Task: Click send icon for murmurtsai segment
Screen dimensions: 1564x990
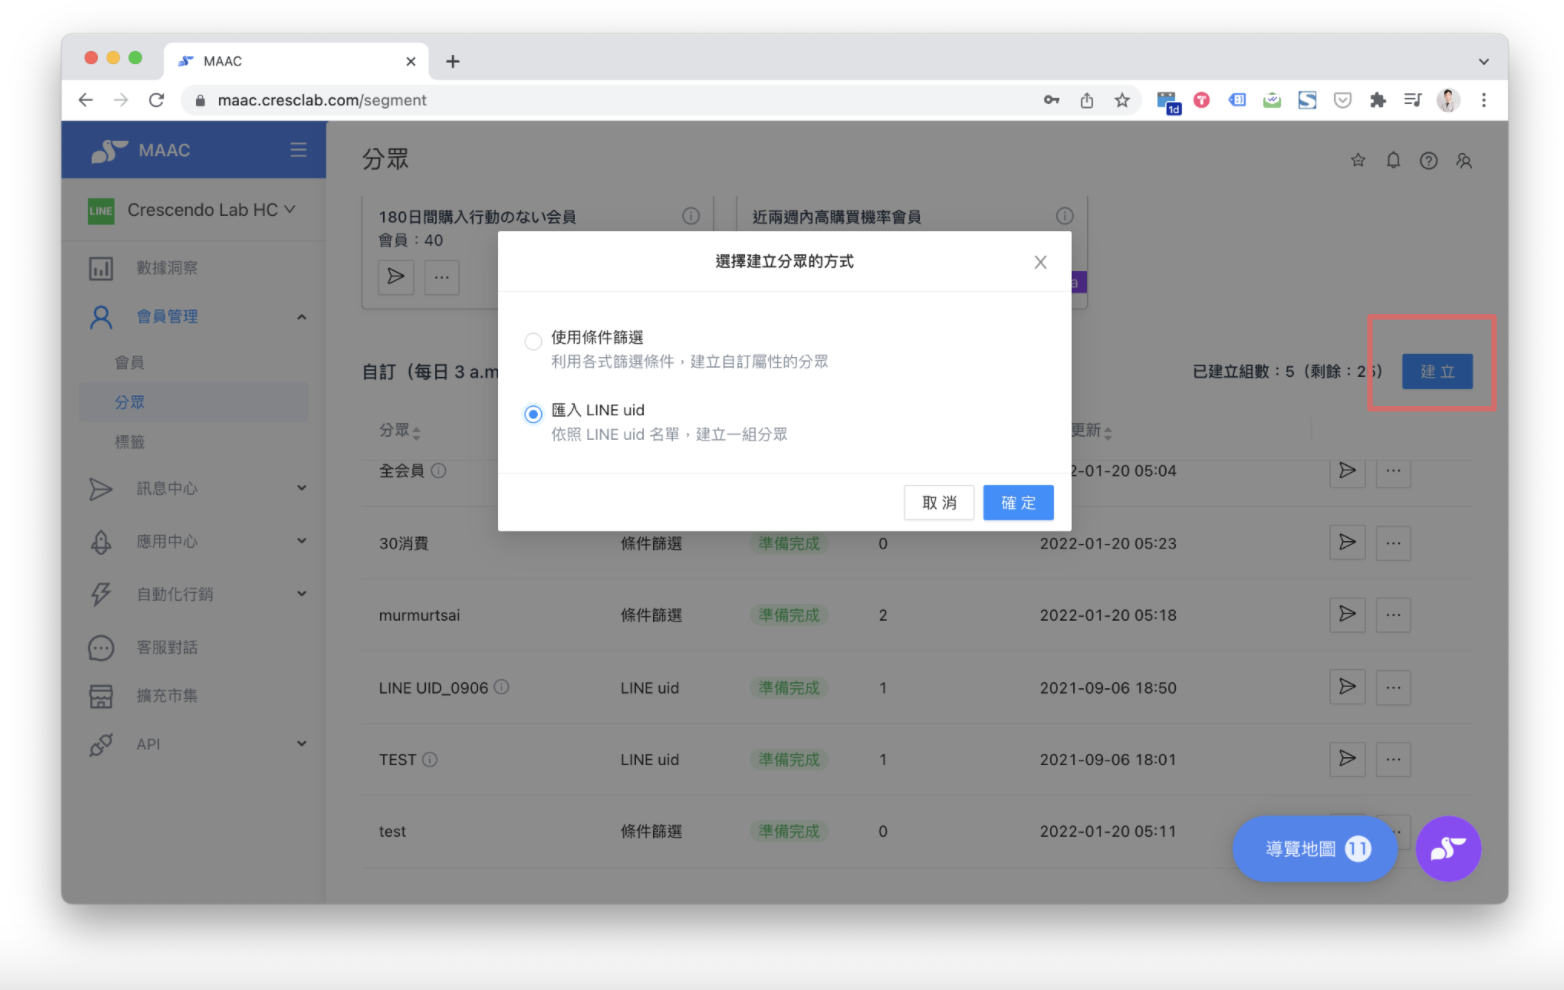Action: pos(1347,614)
